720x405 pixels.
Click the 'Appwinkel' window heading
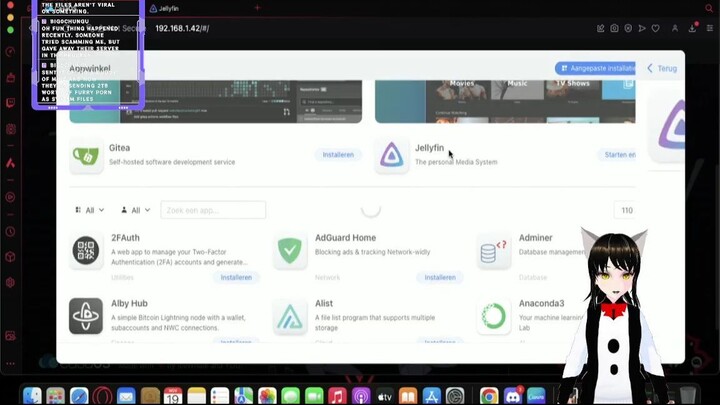pos(90,68)
